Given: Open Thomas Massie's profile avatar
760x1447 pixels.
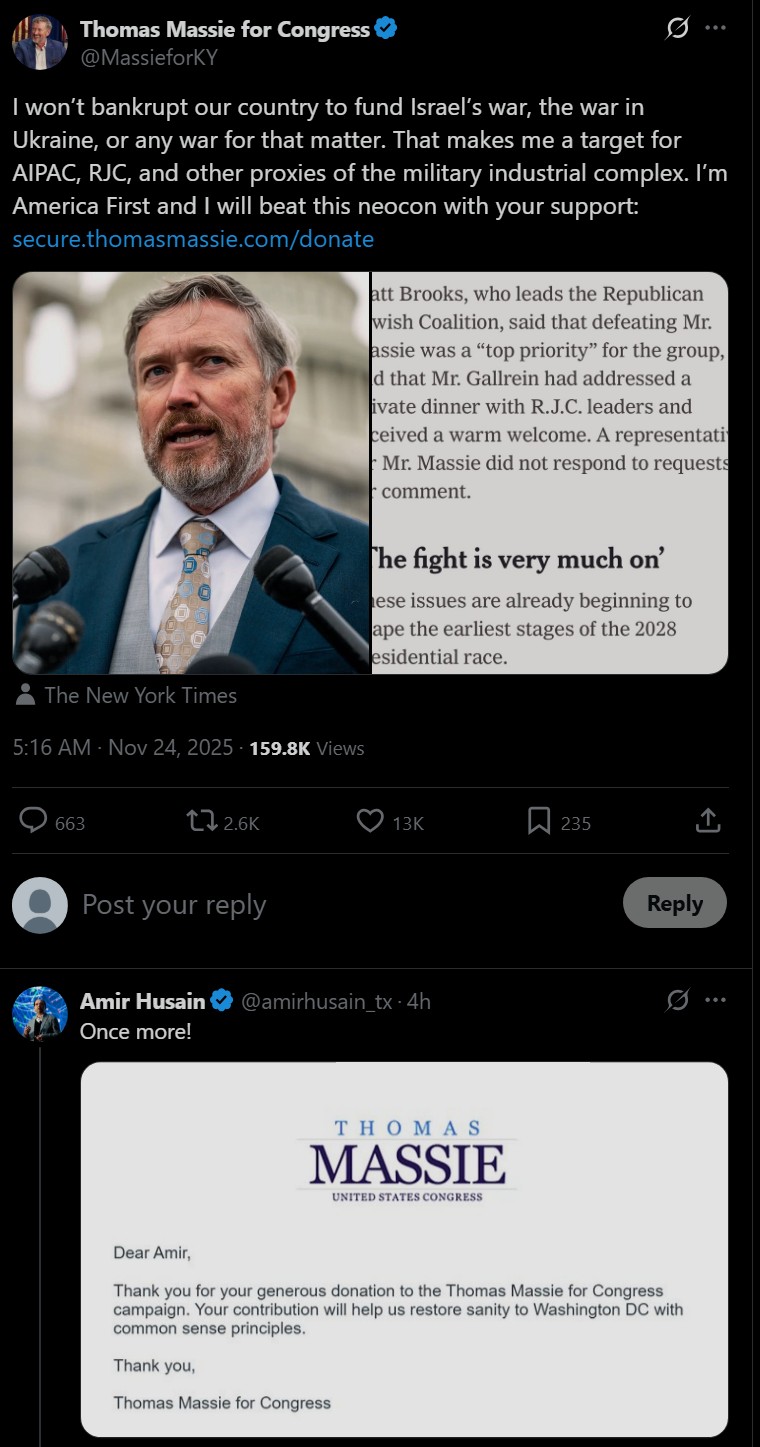Looking at the screenshot, I should (40, 42).
